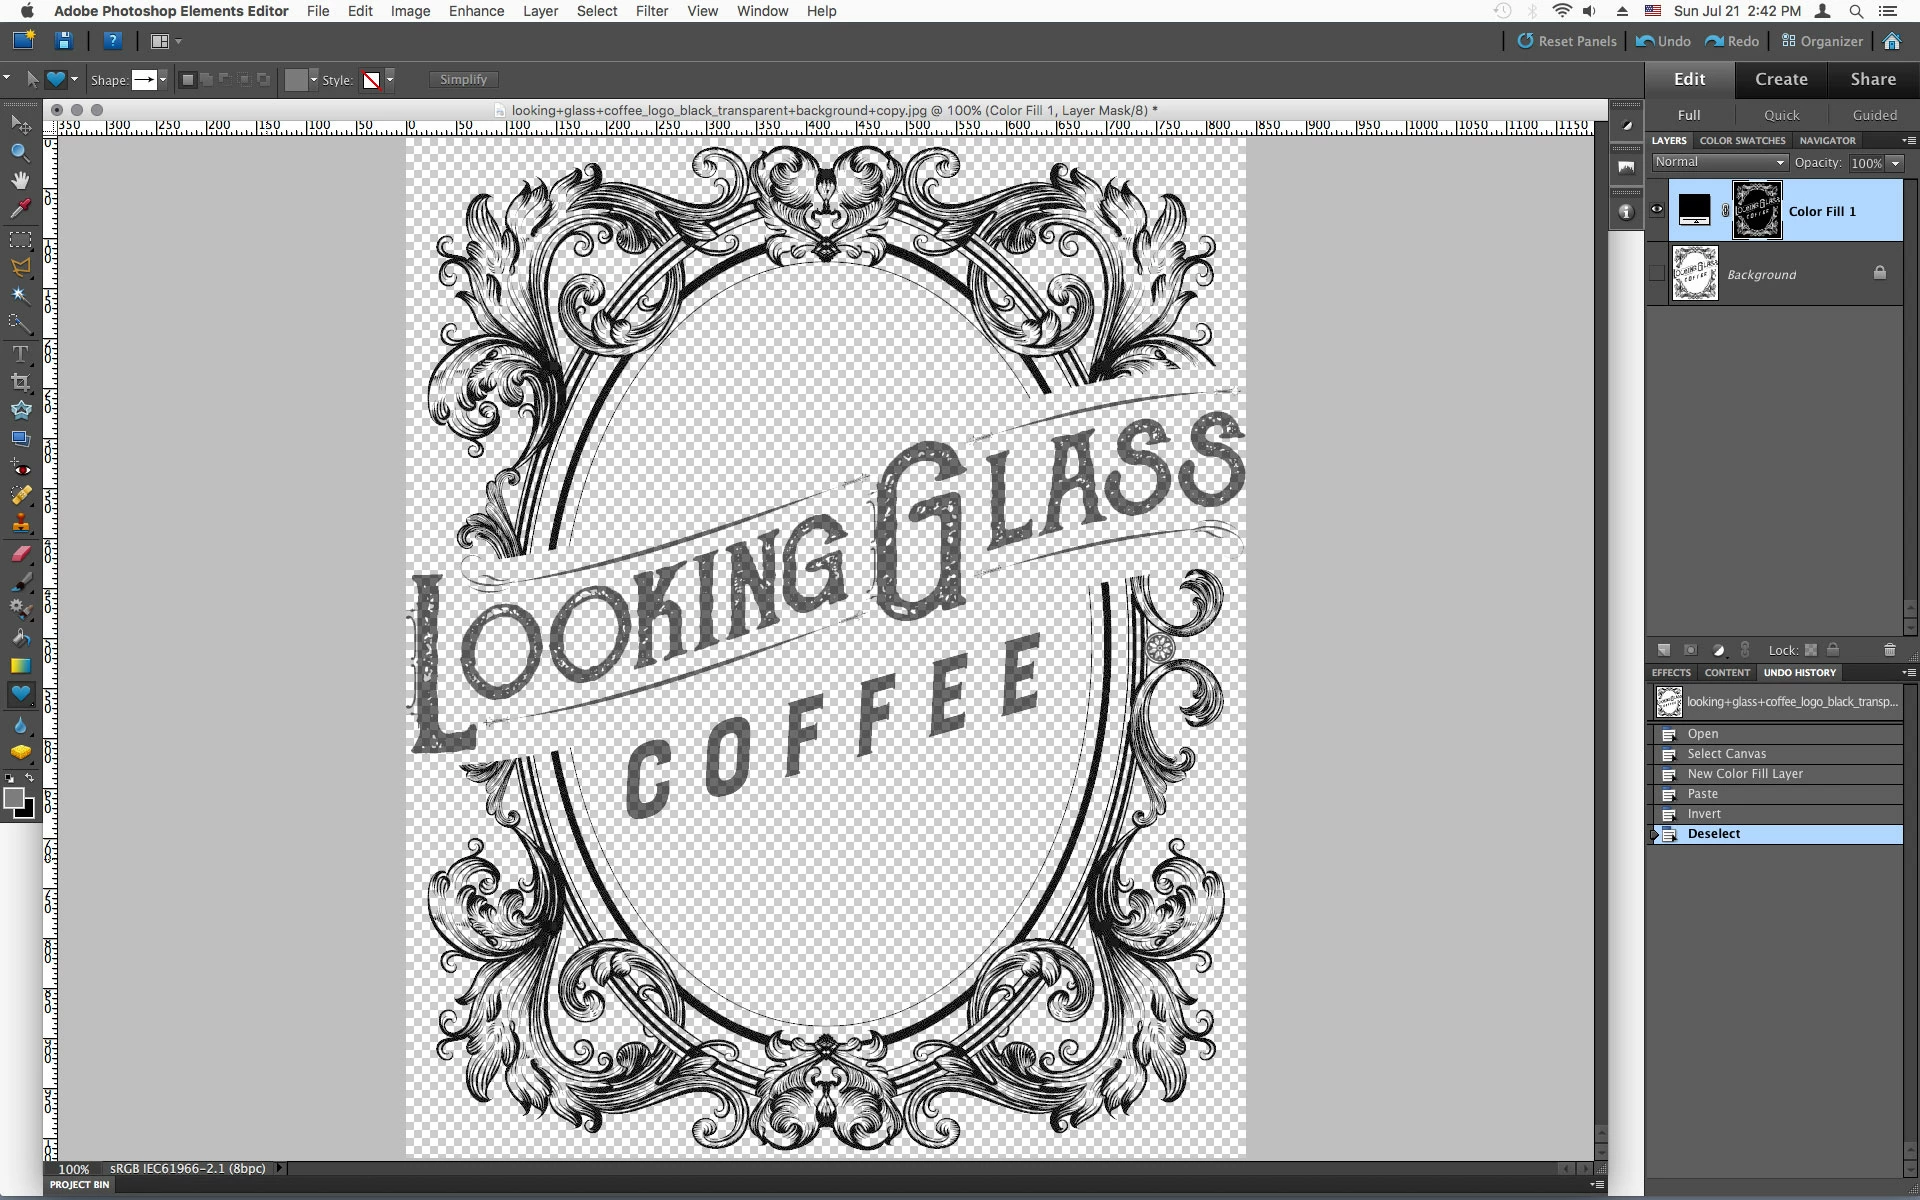Open the Opacity slider dropdown arrow
This screenshot has width=1920, height=1200.
click(1895, 163)
